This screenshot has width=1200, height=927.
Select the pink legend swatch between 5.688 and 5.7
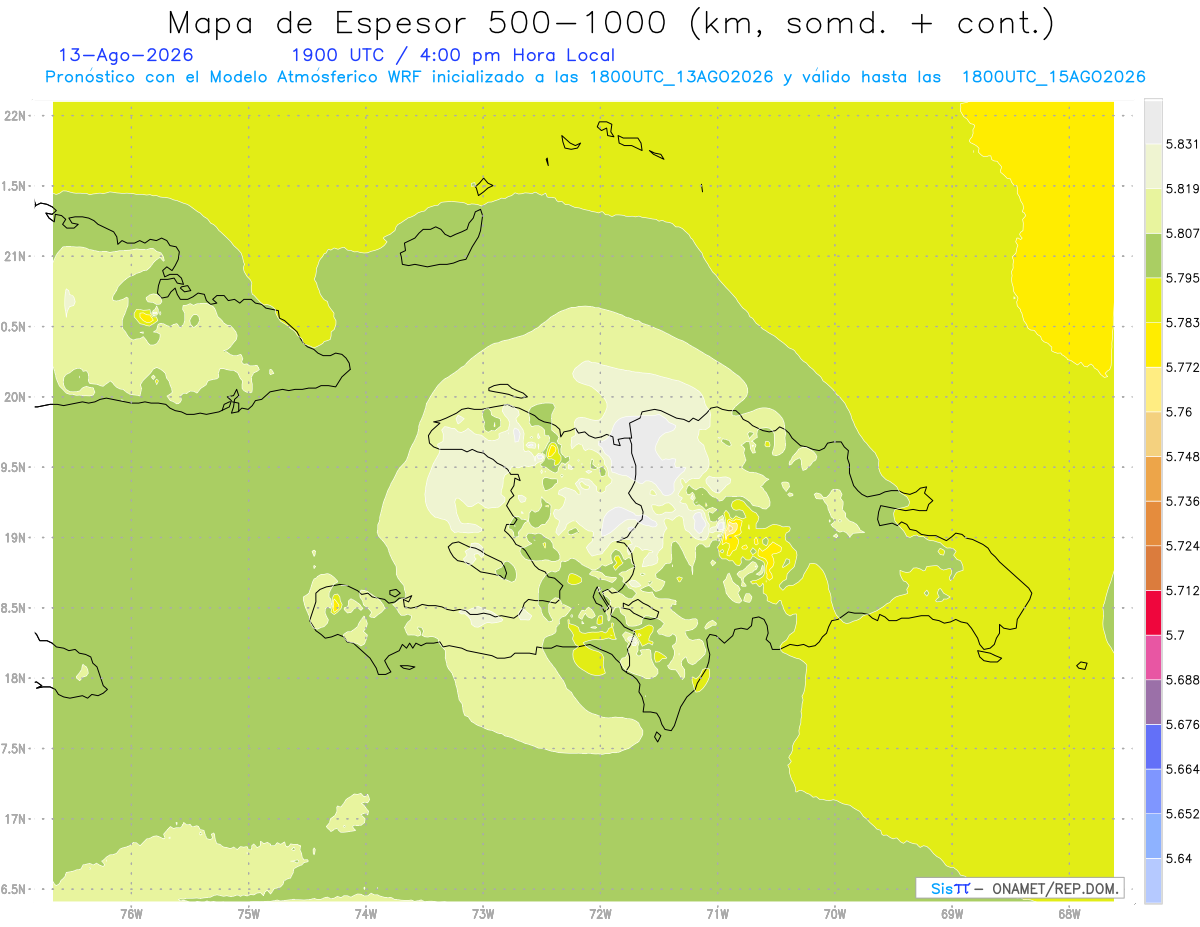click(x=1153, y=657)
